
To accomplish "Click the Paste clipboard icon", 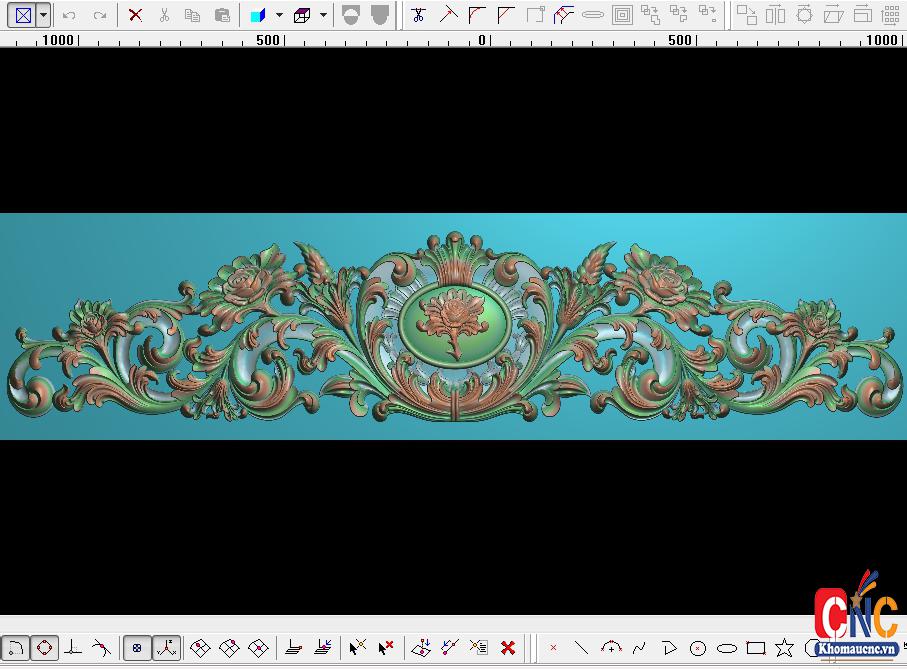I will click(x=223, y=15).
